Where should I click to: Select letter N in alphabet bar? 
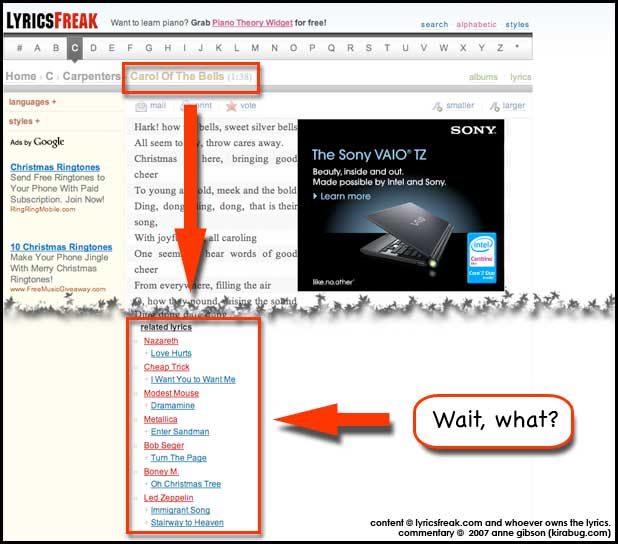275,48
